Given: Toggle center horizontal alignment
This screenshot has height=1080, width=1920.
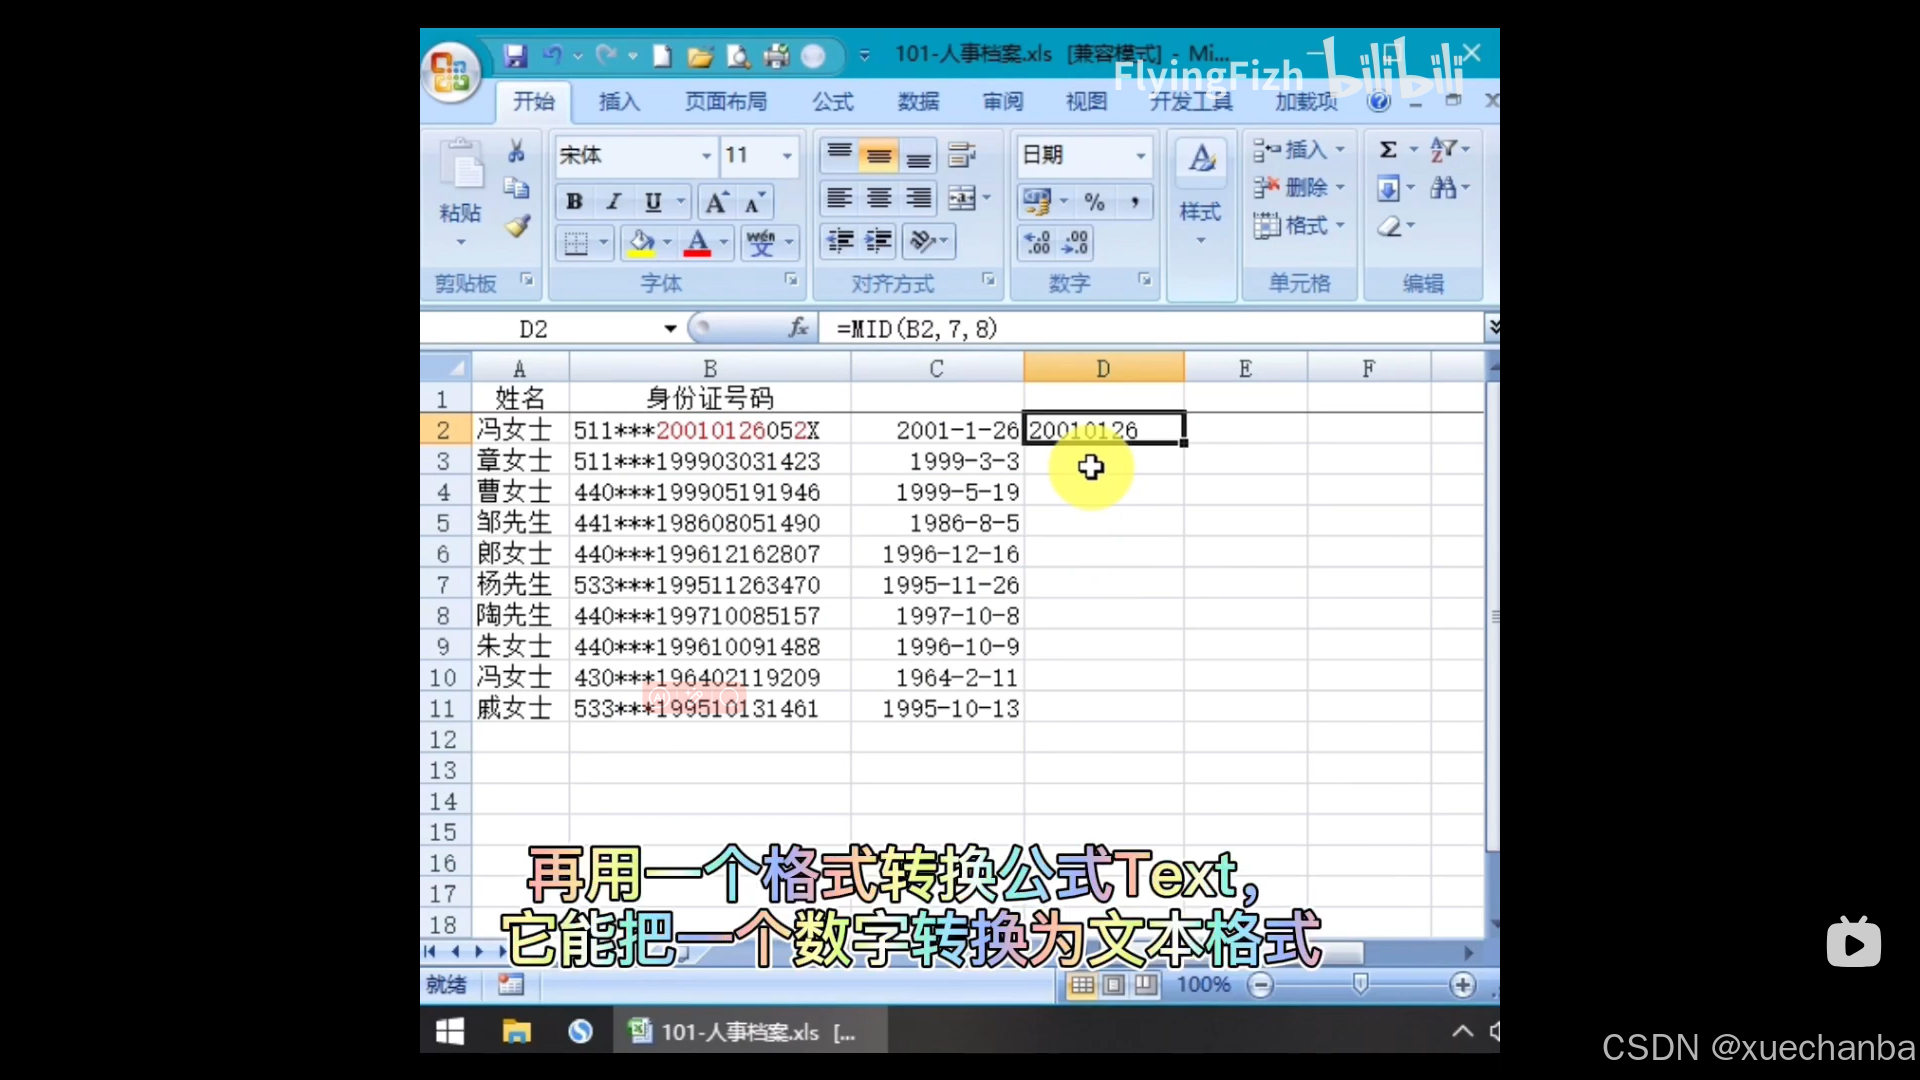Looking at the screenshot, I should point(879,198).
